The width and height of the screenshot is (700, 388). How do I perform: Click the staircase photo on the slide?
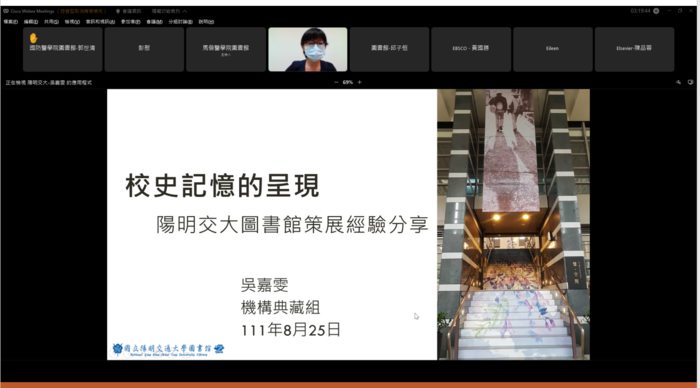(513, 225)
